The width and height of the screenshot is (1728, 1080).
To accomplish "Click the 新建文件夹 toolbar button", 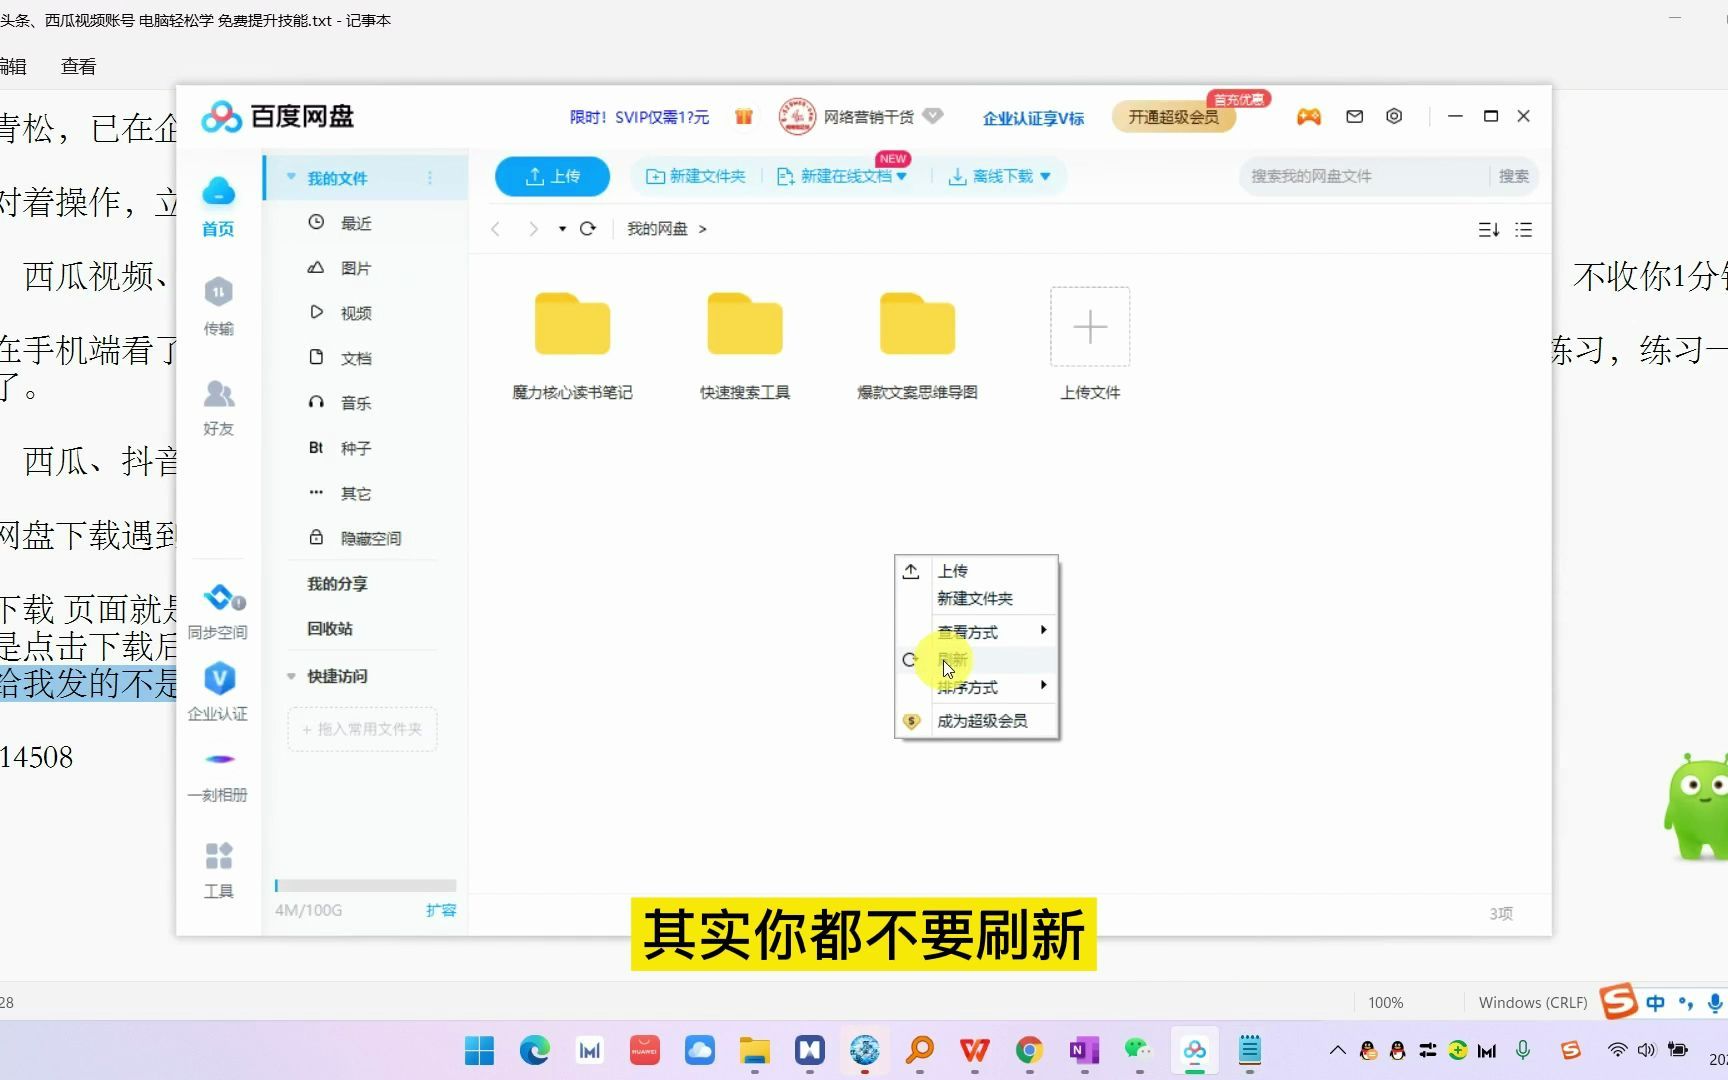I will click(x=696, y=176).
